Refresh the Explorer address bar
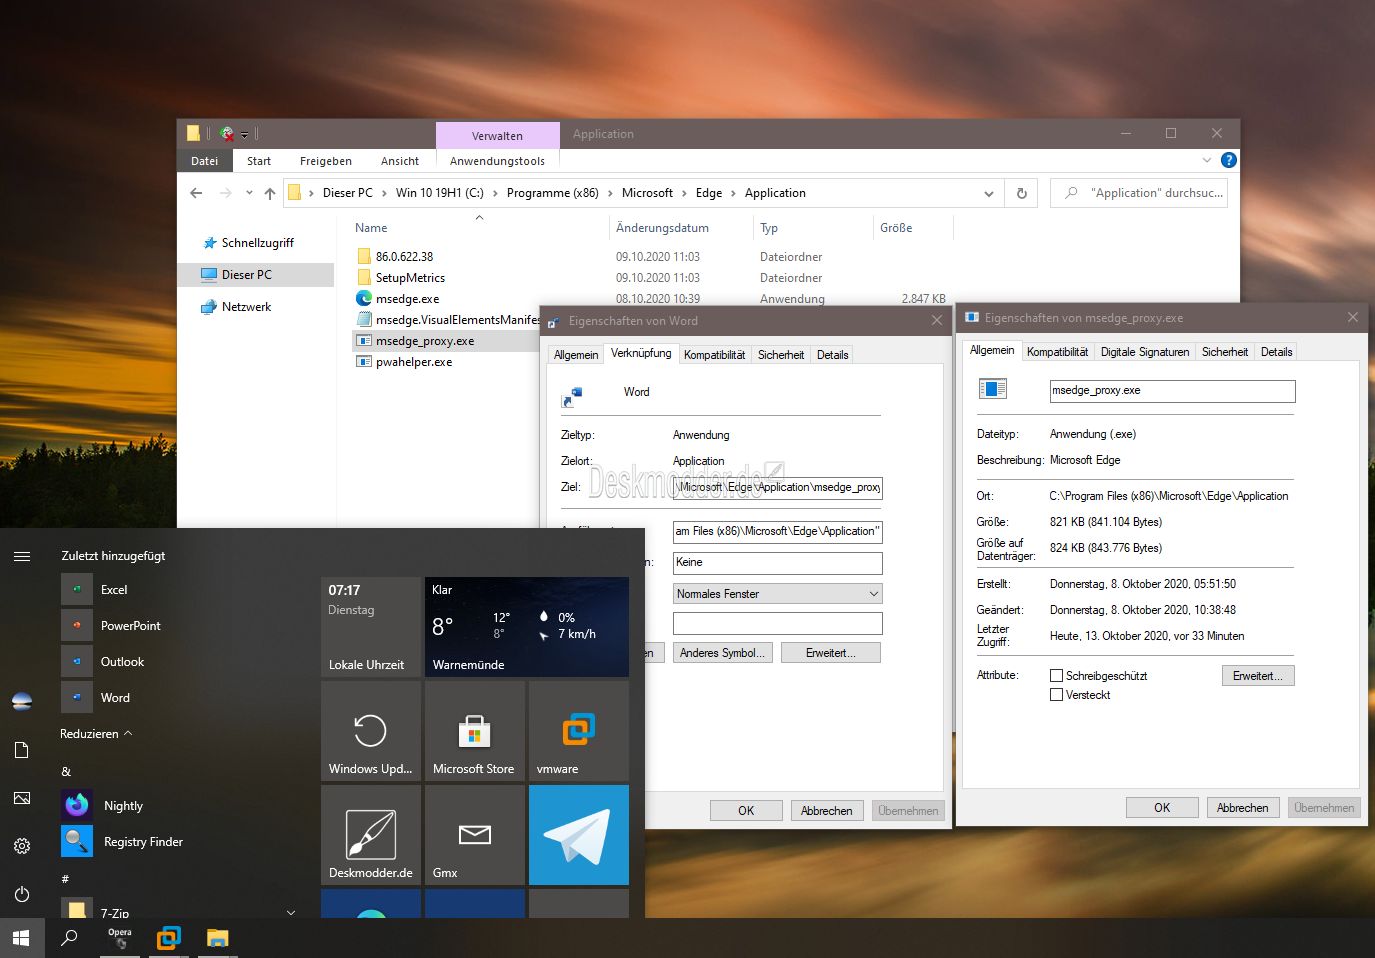 [x=1022, y=193]
